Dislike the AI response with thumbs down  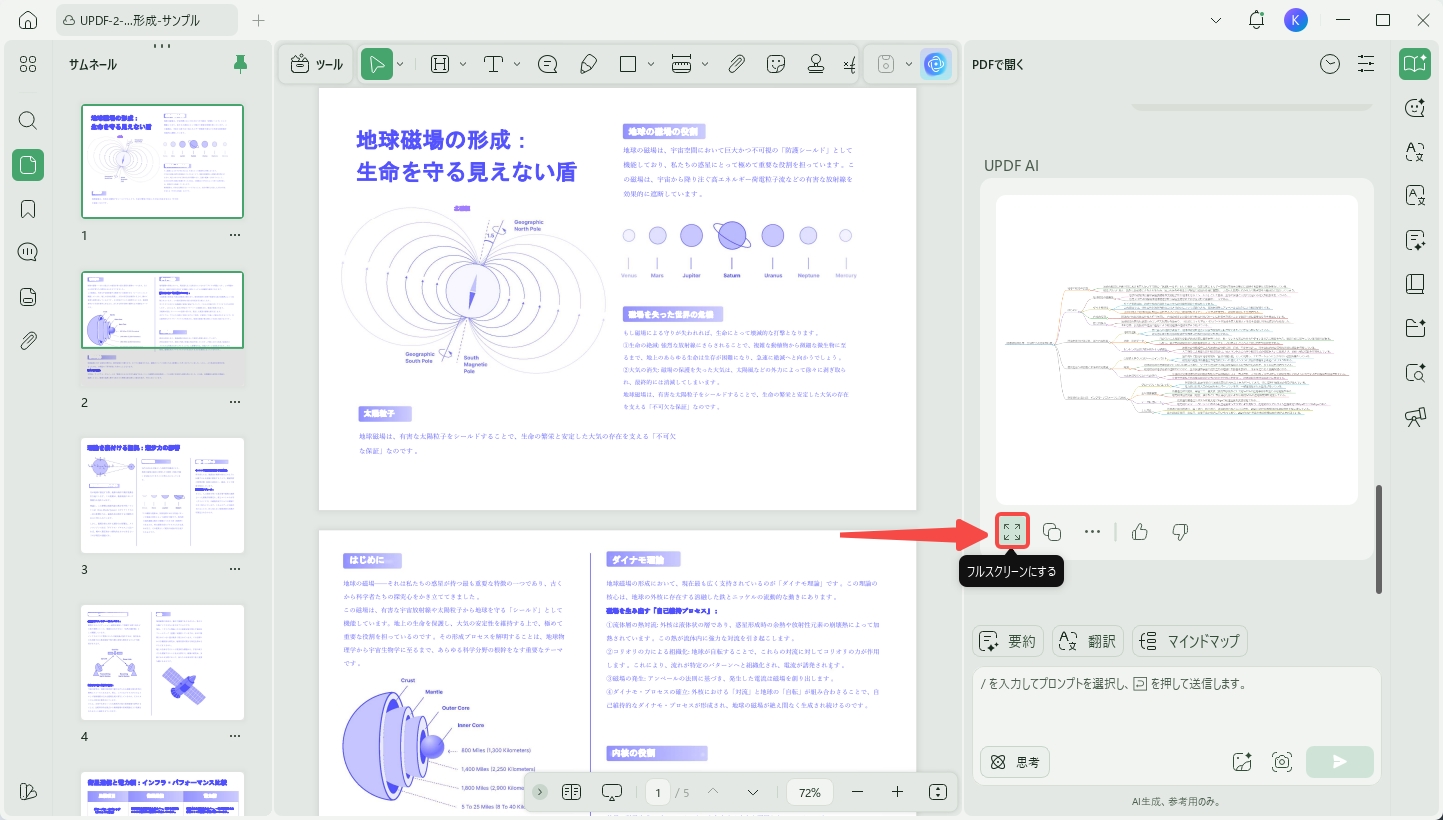point(1179,532)
